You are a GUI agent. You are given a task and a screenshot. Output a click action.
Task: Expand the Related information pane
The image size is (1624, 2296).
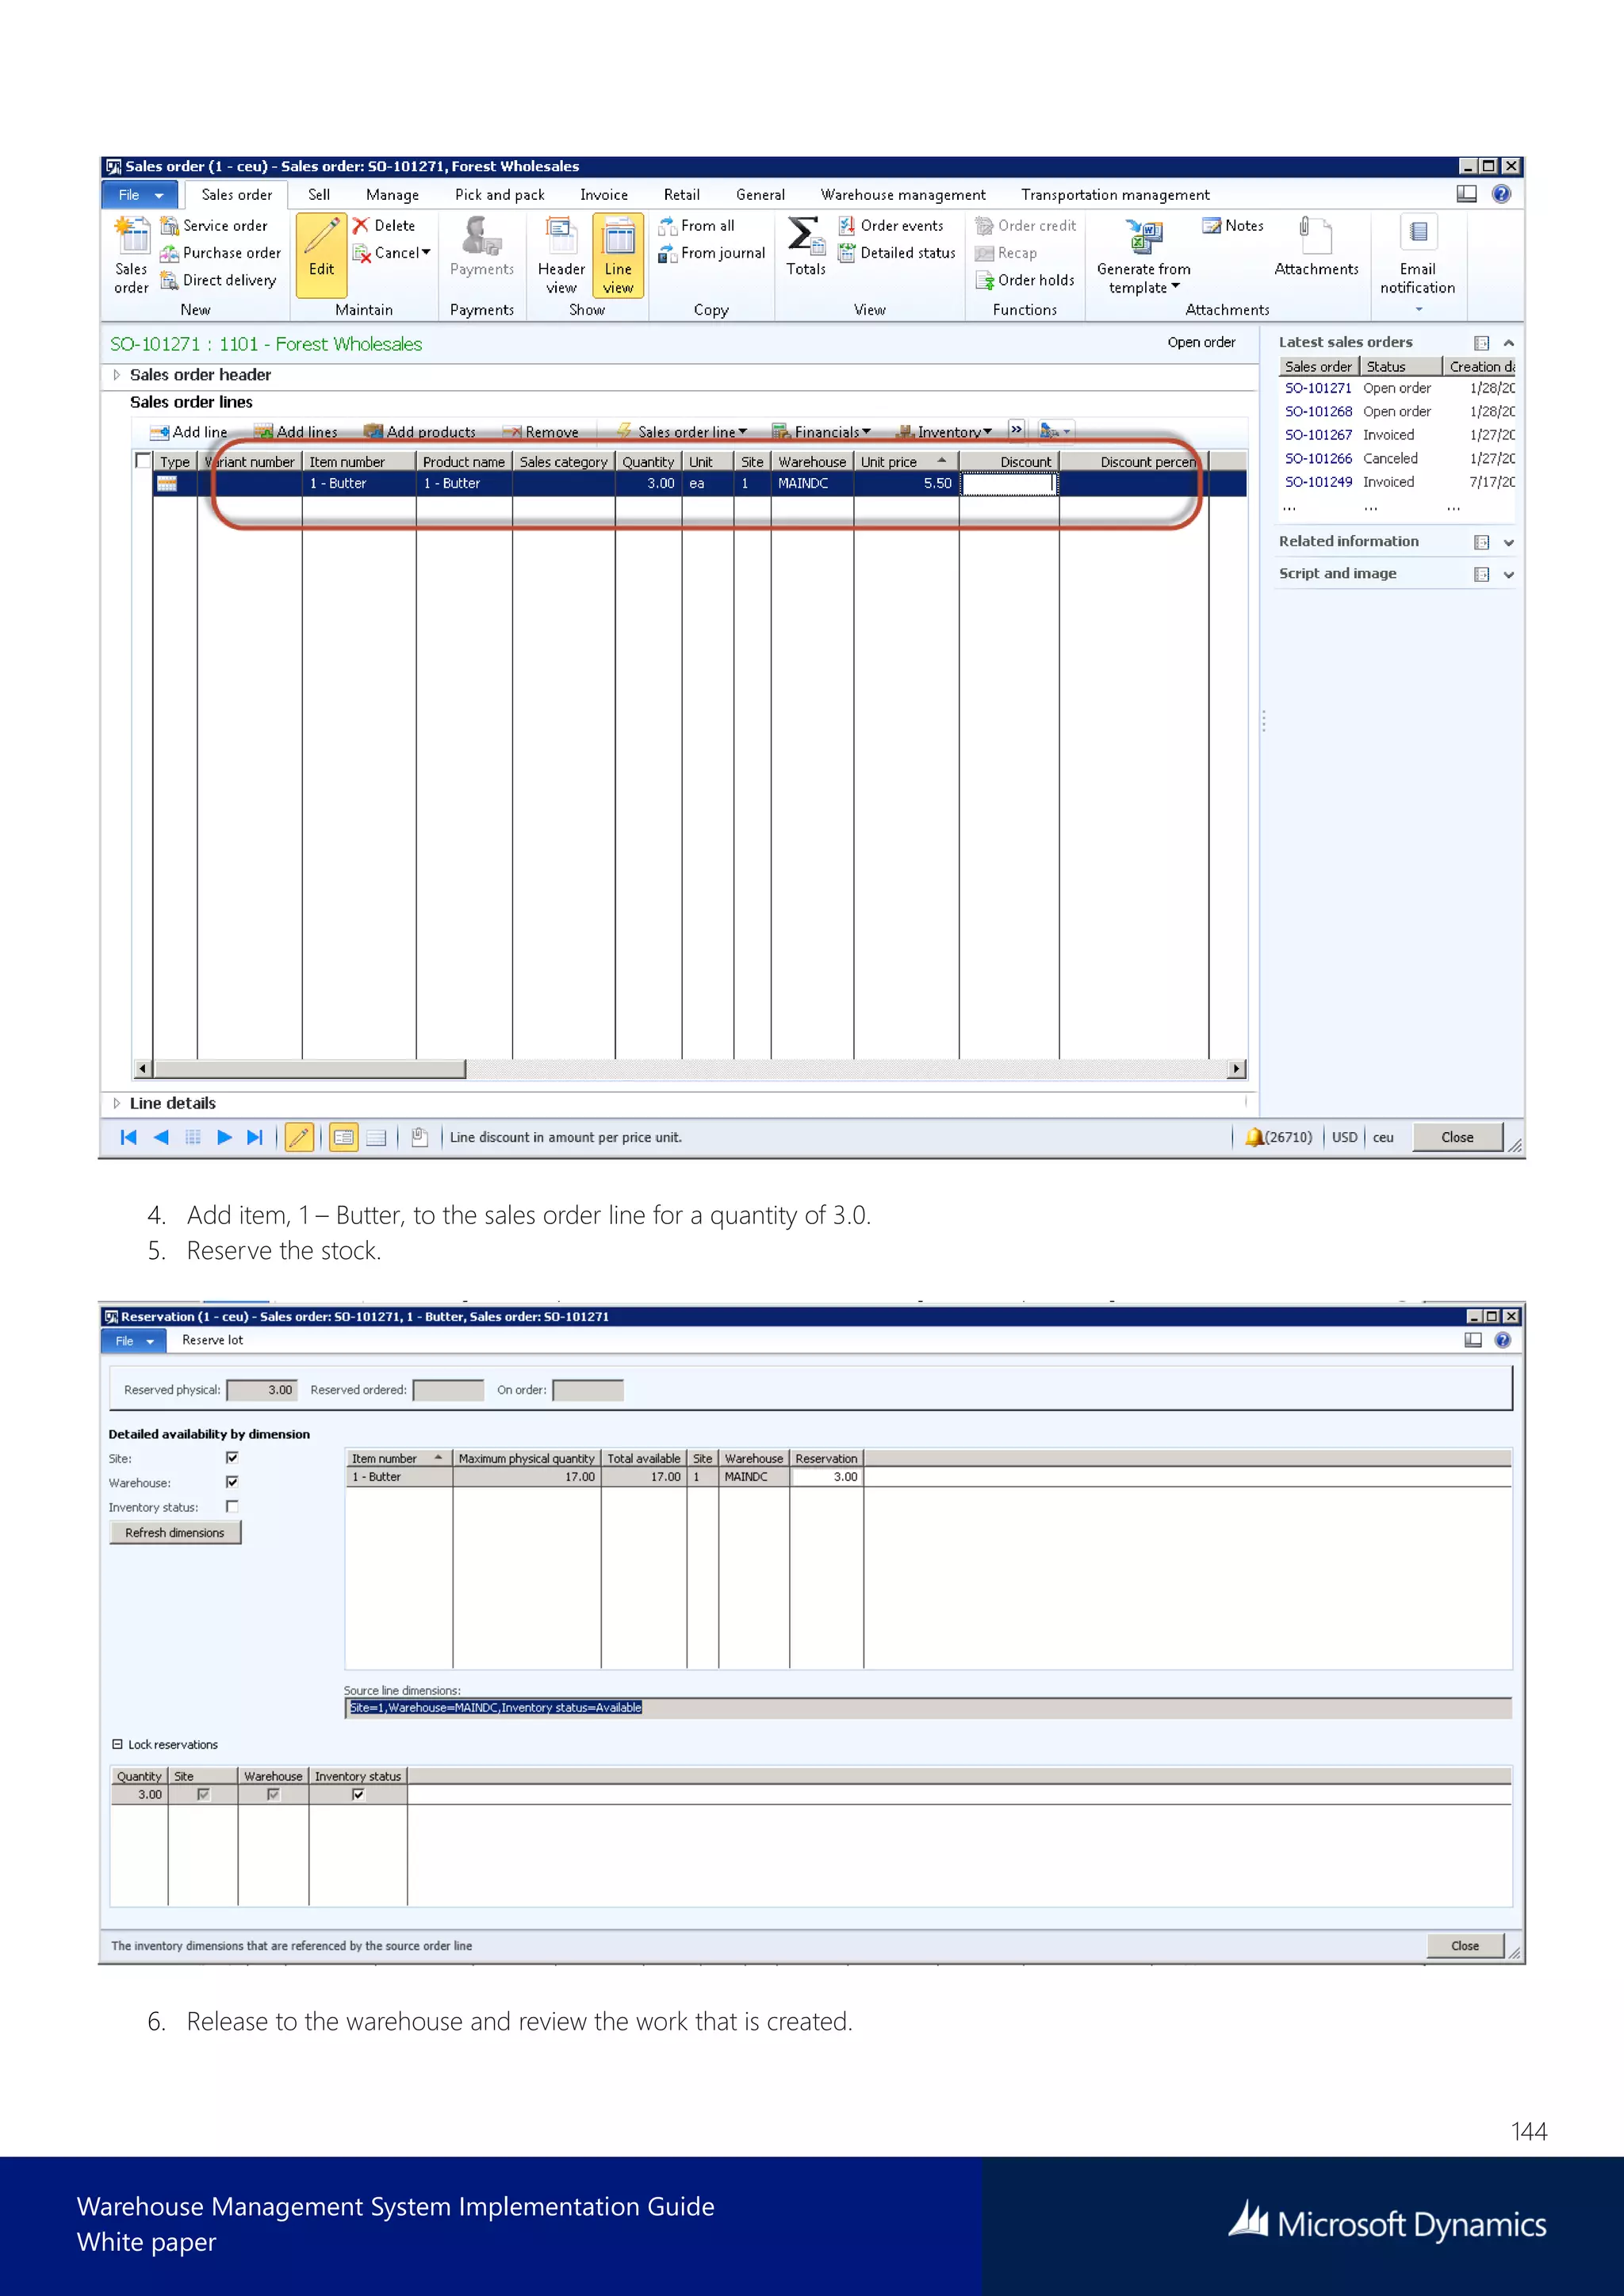[1509, 542]
